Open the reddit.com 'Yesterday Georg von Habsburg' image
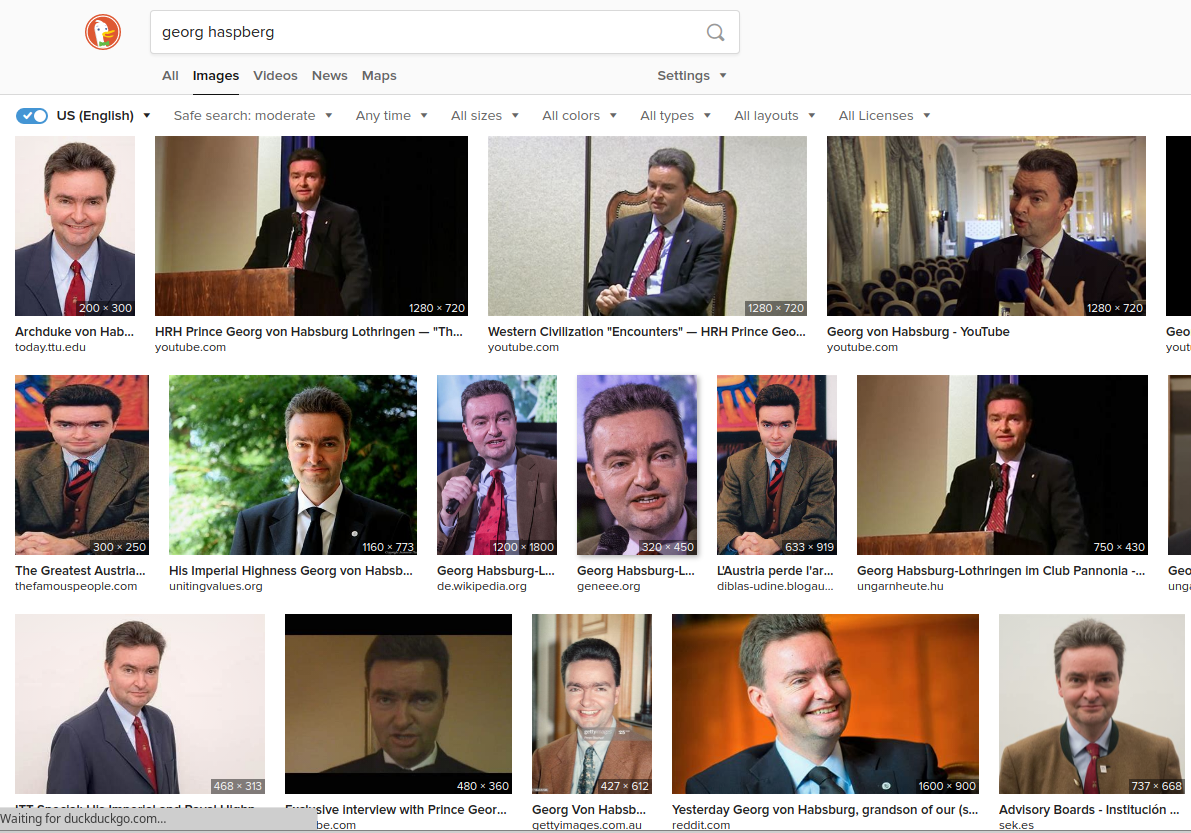Viewport: 1191px width, 833px height. pos(825,704)
